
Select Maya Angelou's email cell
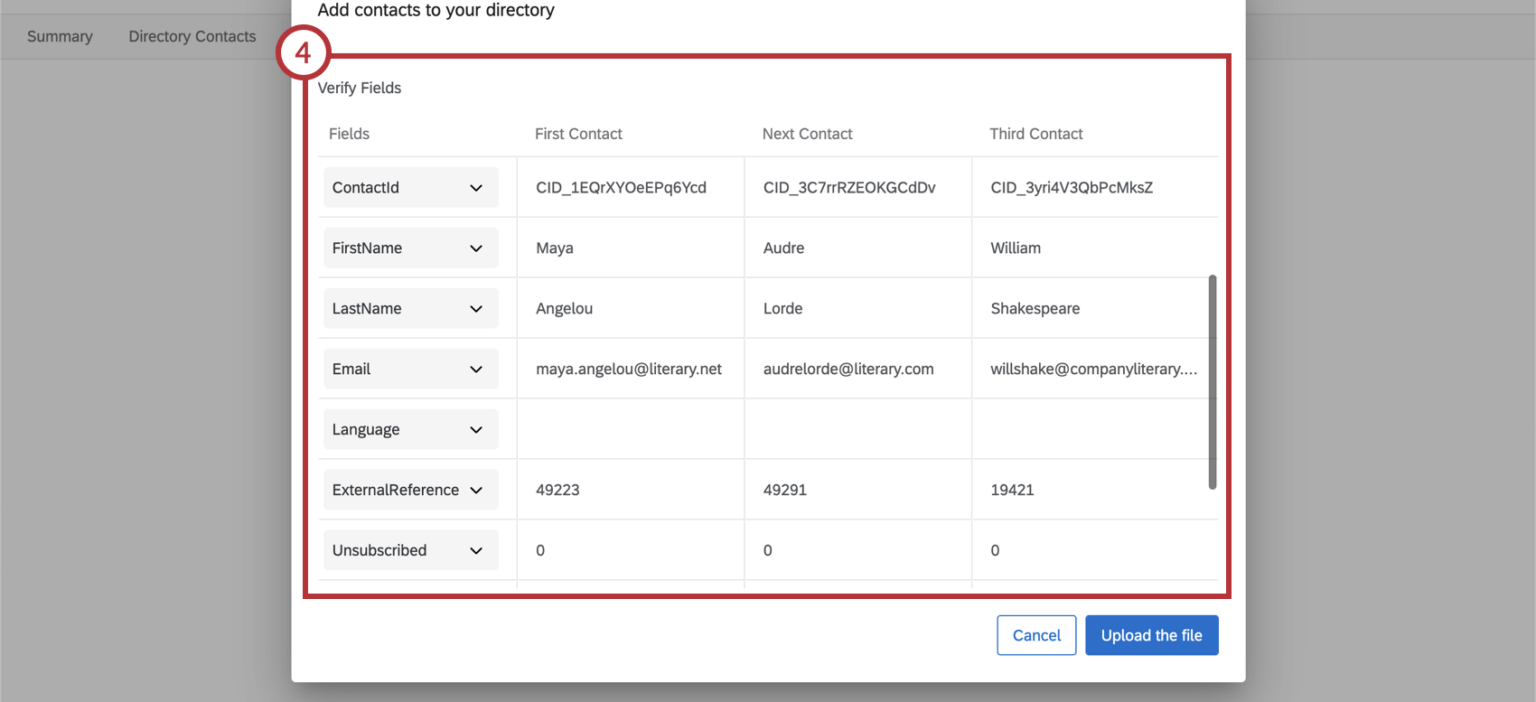click(x=628, y=368)
